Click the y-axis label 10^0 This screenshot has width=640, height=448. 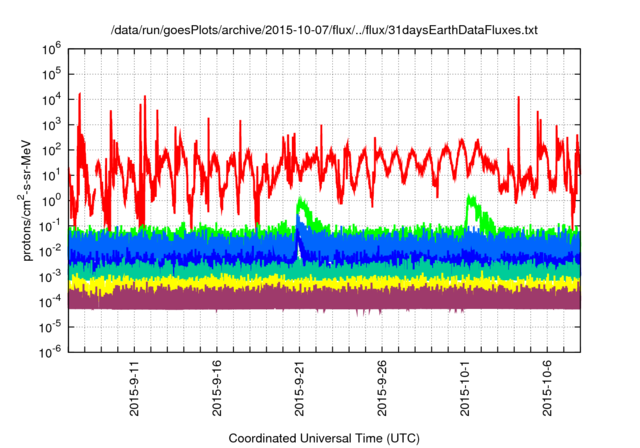[52, 201]
